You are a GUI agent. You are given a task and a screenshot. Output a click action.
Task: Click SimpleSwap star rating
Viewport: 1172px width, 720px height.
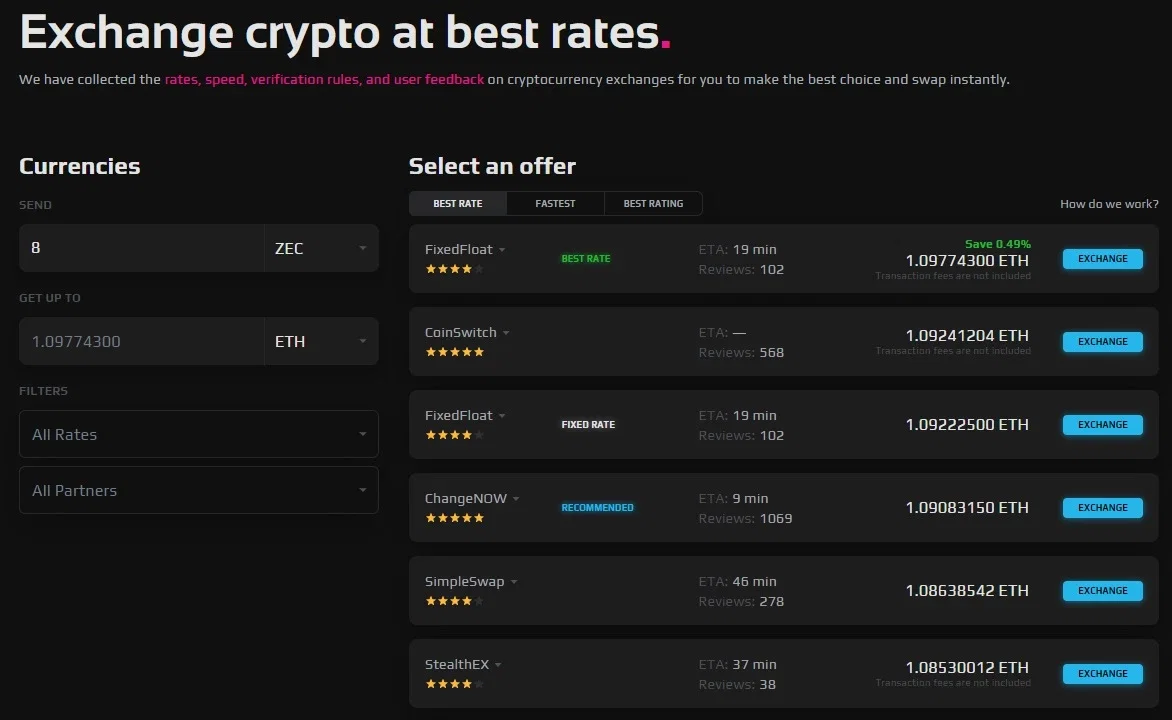point(454,601)
